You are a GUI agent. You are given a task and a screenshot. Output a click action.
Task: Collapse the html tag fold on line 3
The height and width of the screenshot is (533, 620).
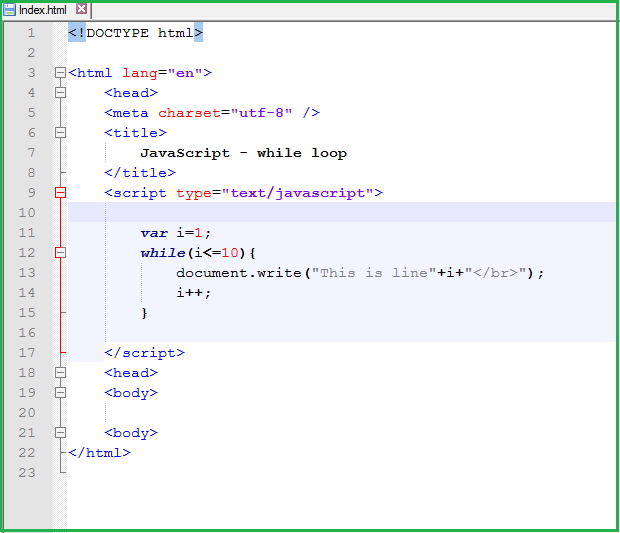pyautogui.click(x=60, y=73)
